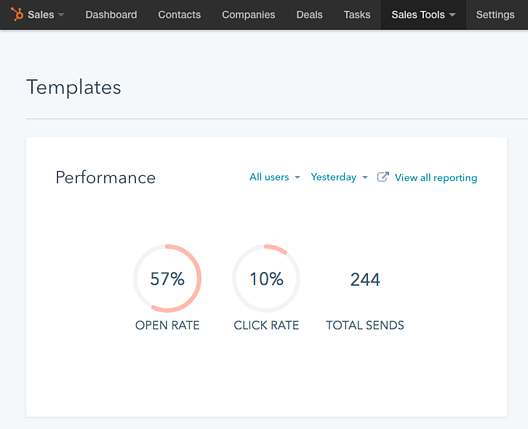The width and height of the screenshot is (528, 429).
Task: Click the 10% click rate progress ring
Action: pyautogui.click(x=266, y=278)
